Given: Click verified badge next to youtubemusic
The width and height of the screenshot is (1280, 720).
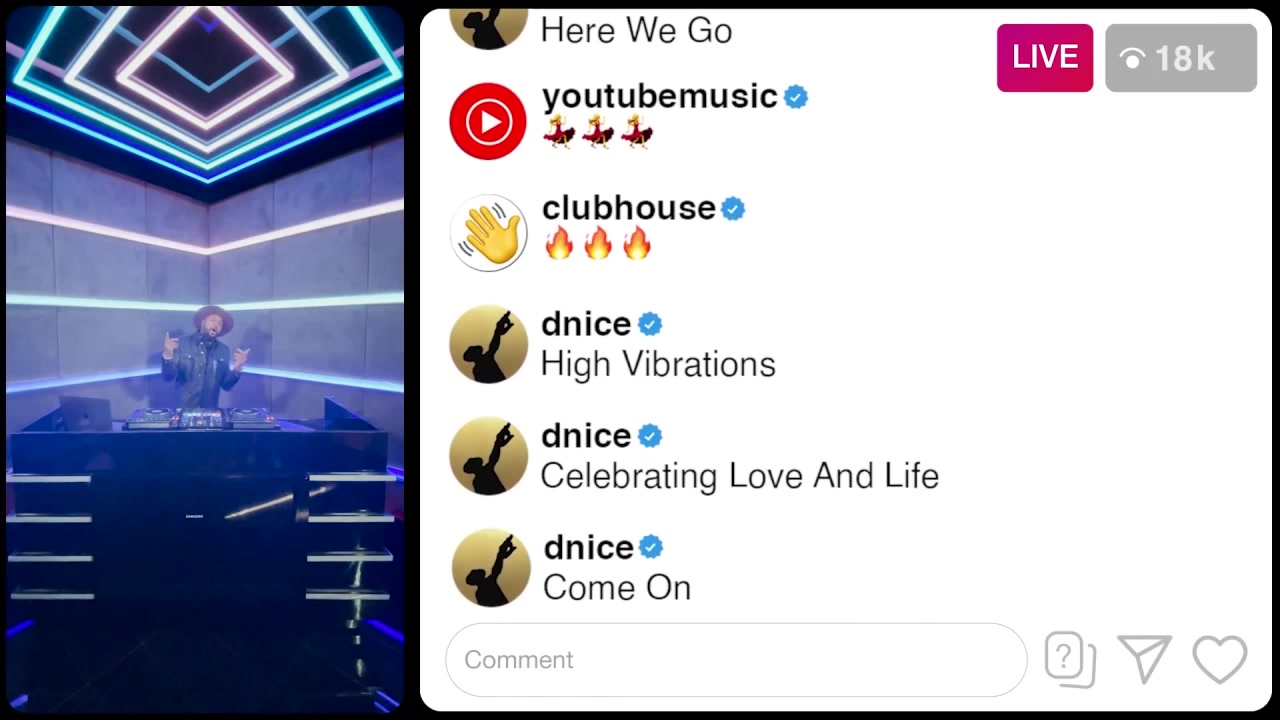Looking at the screenshot, I should pos(796,97).
